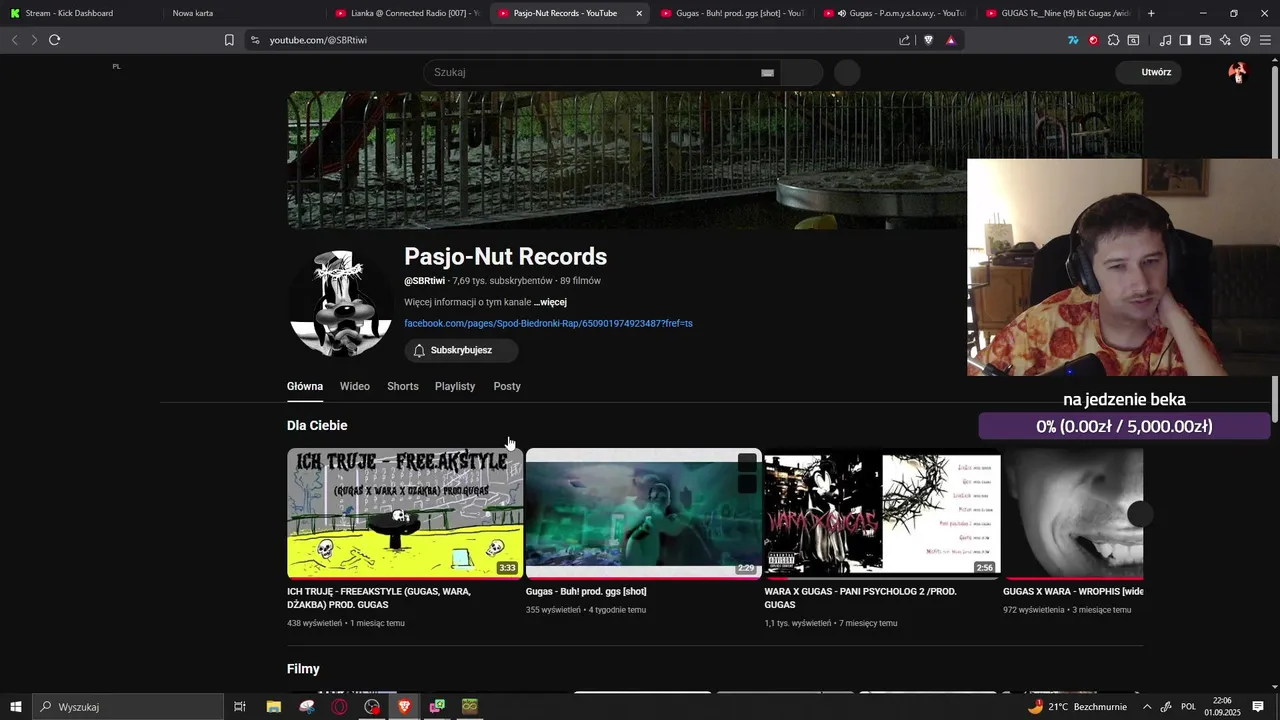This screenshot has height=720, width=1280.
Task: Open GUGAS X WARA - WROPHIS title
Action: [x=1073, y=591]
